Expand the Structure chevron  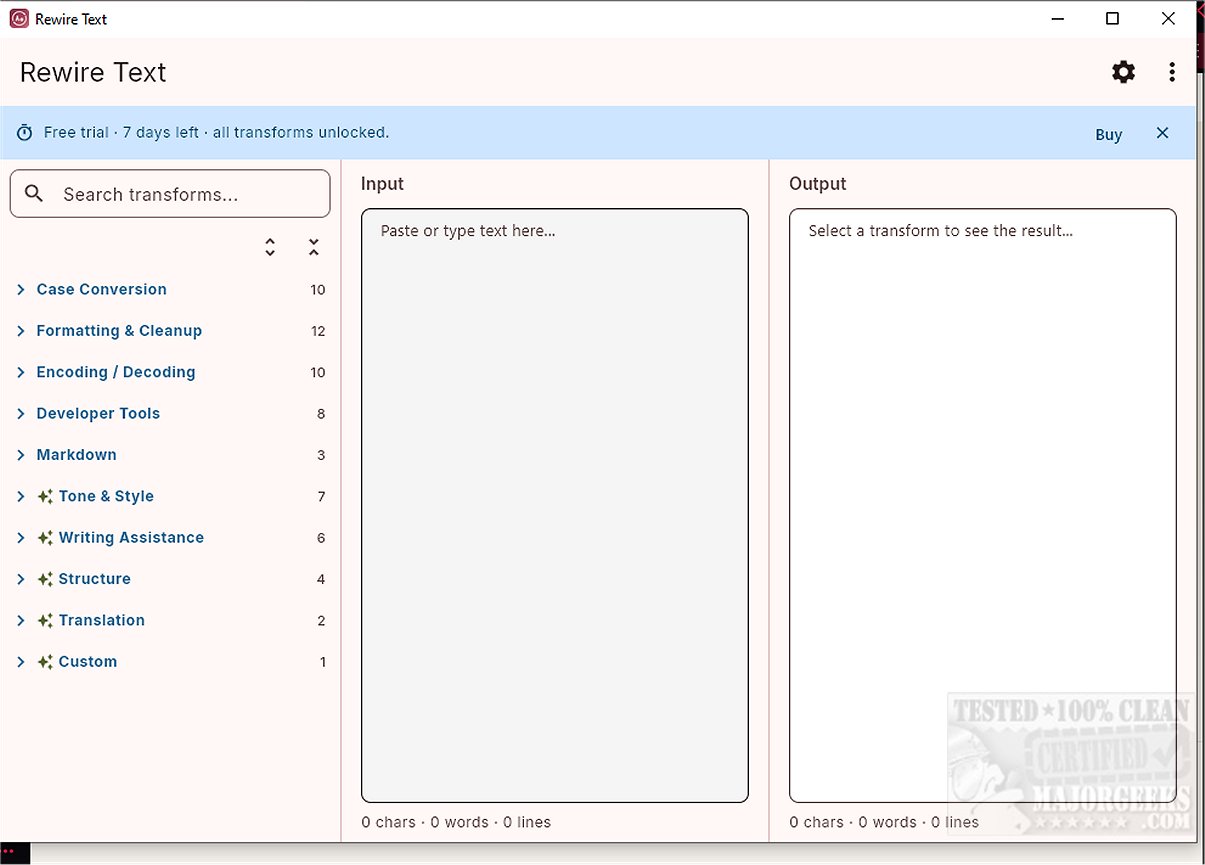pyautogui.click(x=21, y=579)
